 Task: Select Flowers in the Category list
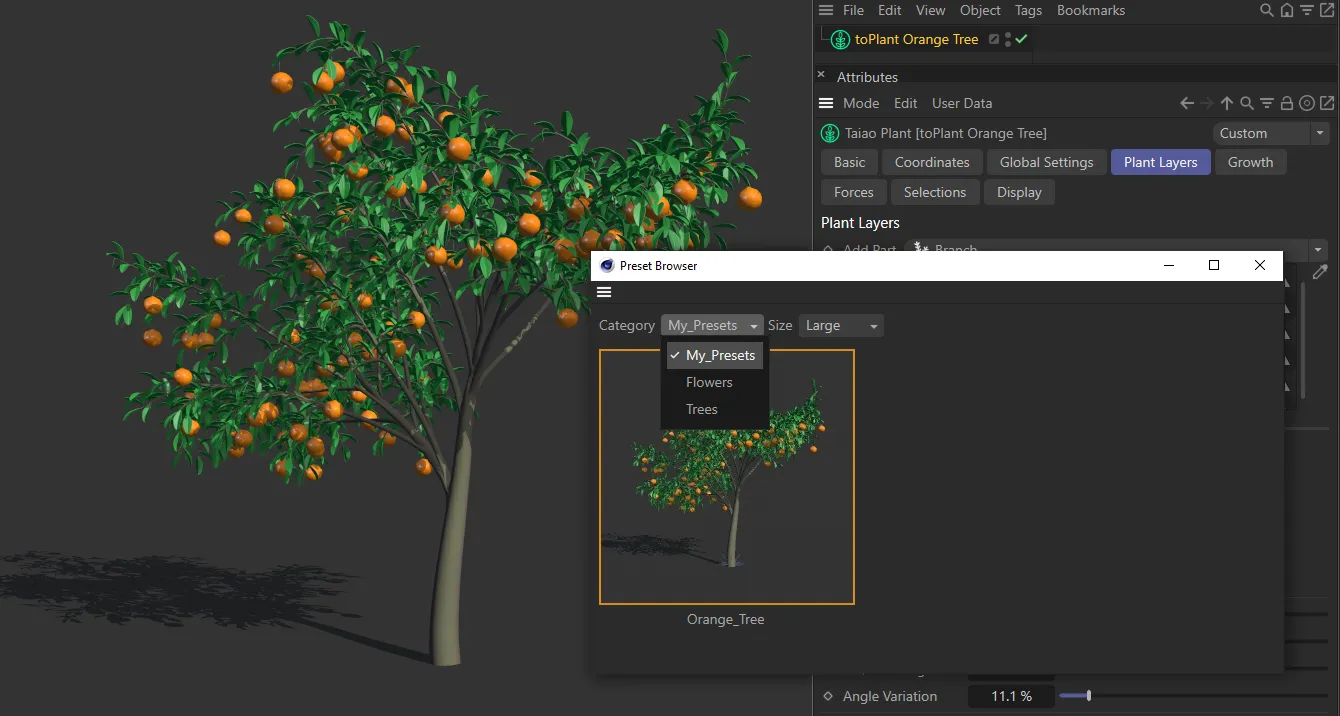pos(709,382)
